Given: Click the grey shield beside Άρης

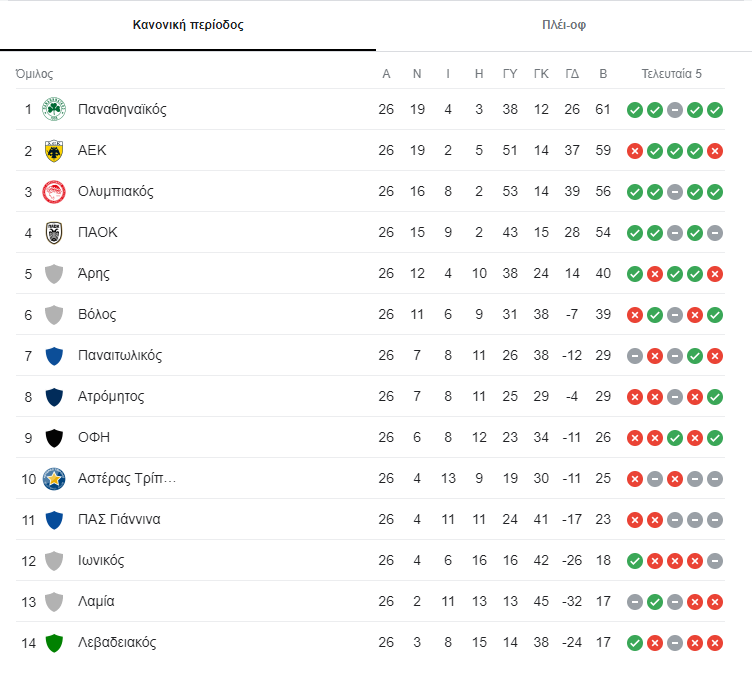Looking at the screenshot, I should (x=54, y=274).
